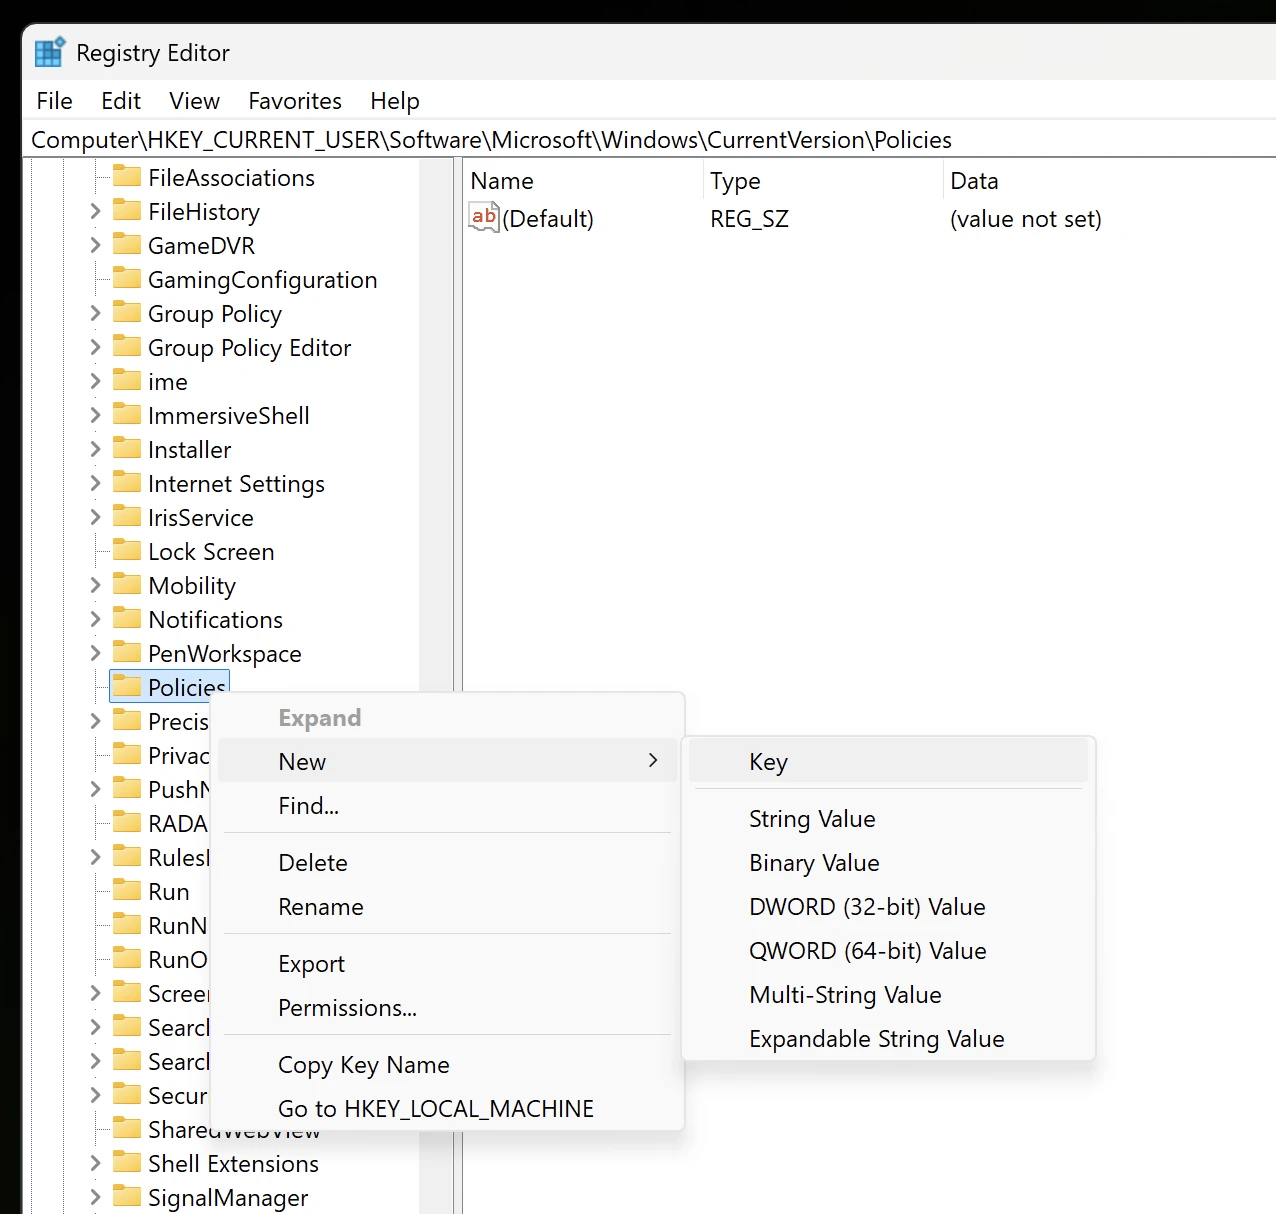The width and height of the screenshot is (1276, 1214).
Task: Open the Favorites menu
Action: [x=295, y=101]
